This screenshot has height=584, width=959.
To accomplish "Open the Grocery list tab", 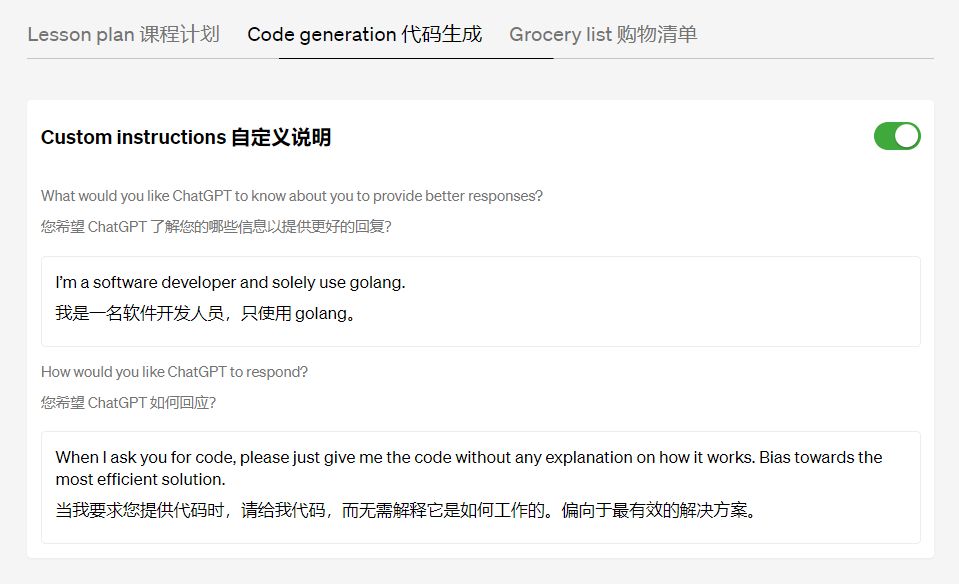I will tap(603, 34).
